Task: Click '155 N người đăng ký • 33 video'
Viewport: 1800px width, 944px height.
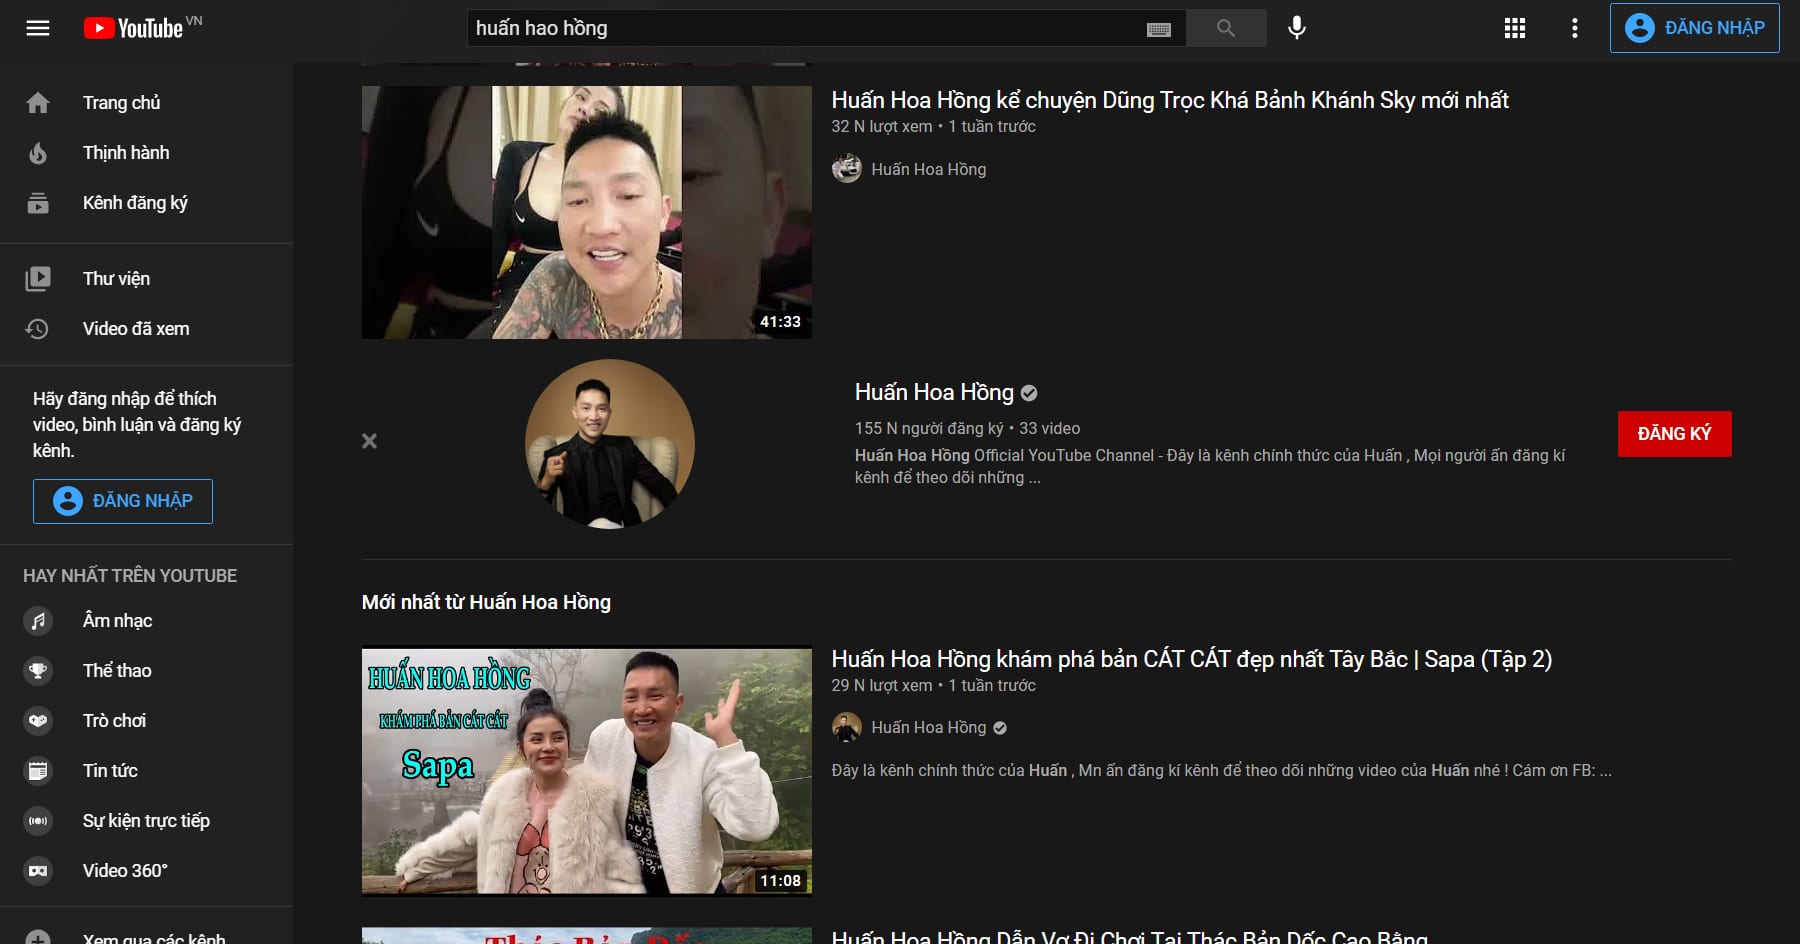Action: tap(967, 428)
